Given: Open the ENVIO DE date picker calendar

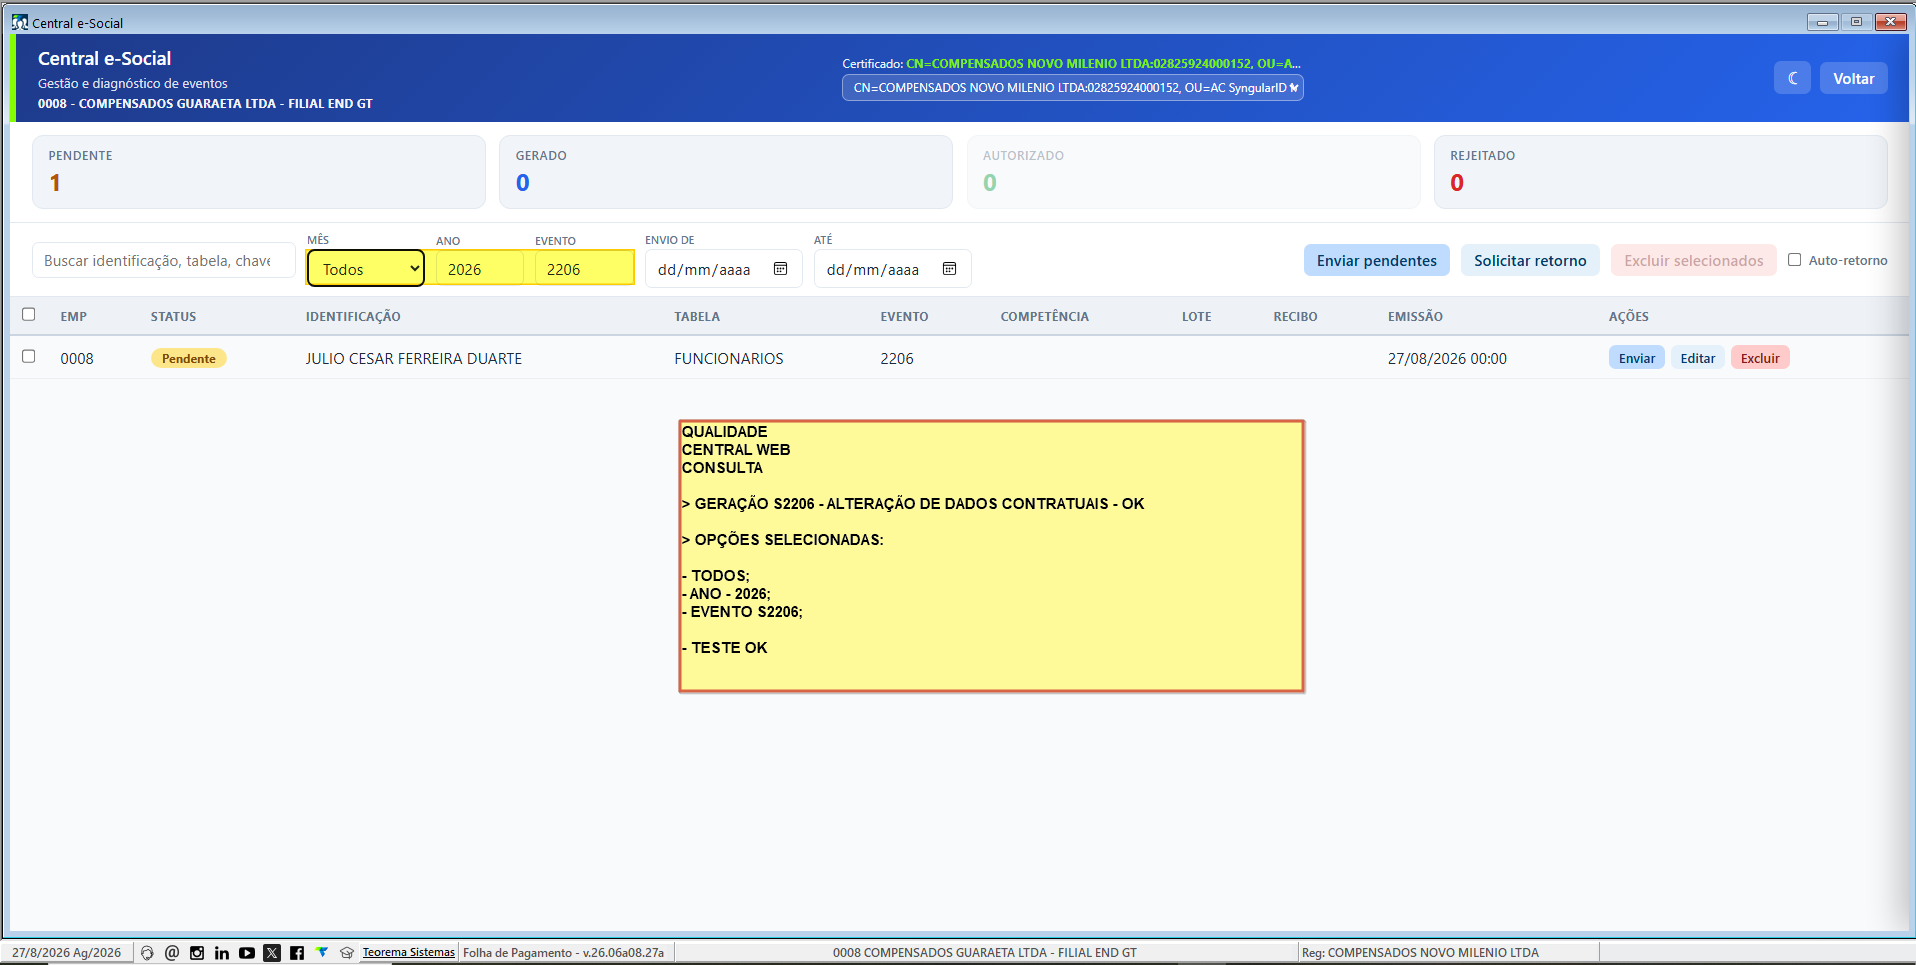Looking at the screenshot, I should tap(781, 268).
